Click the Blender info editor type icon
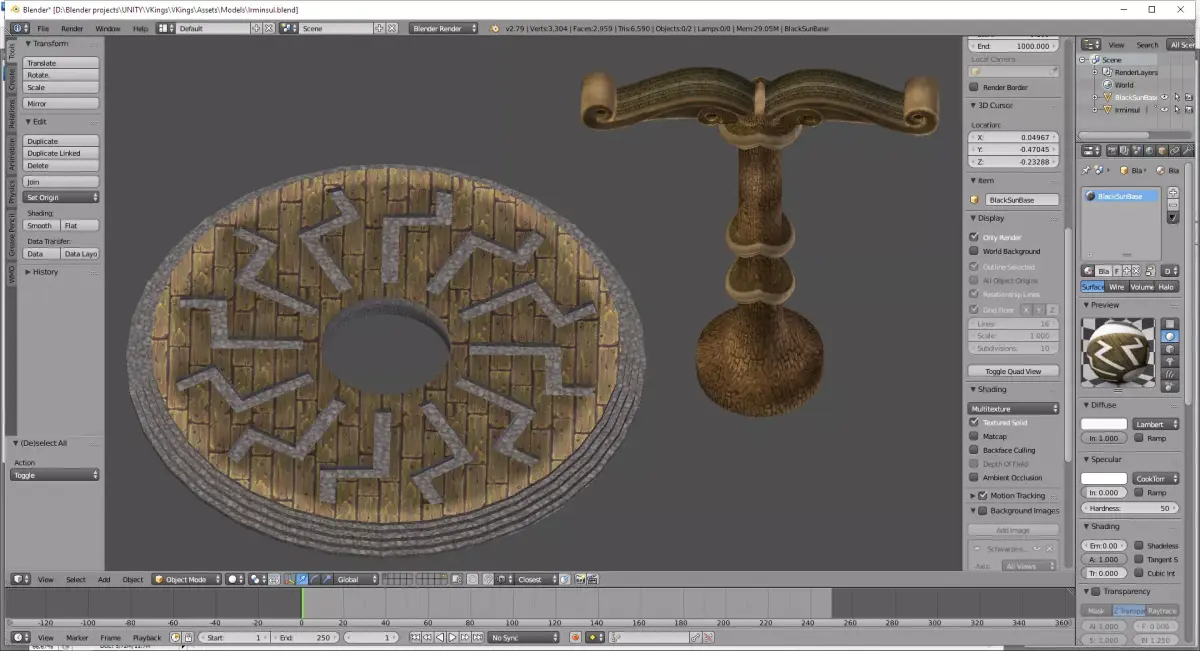This screenshot has width=1200, height=651. pyautogui.click(x=20, y=28)
